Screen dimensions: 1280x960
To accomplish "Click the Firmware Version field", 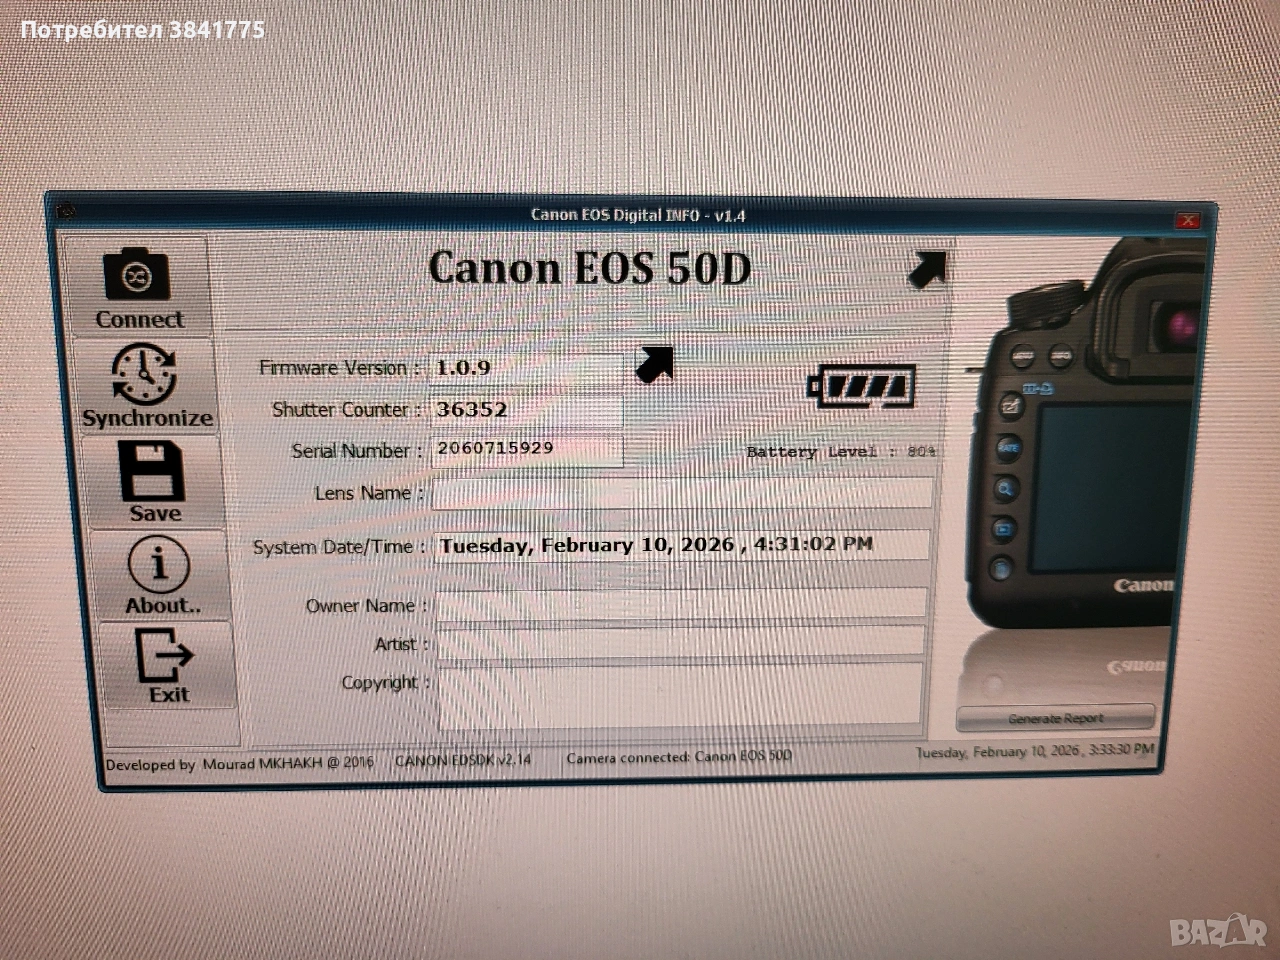I will [527, 368].
